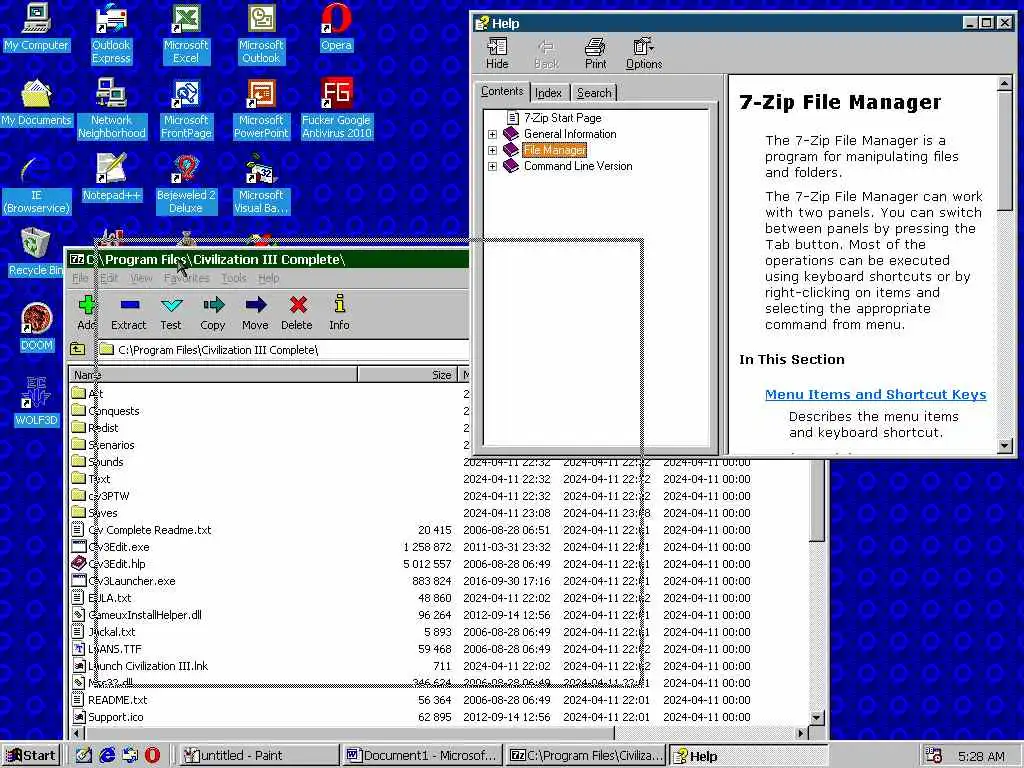Open the View menu in 7-Zip
The height and width of the screenshot is (768, 1024).
pos(141,278)
